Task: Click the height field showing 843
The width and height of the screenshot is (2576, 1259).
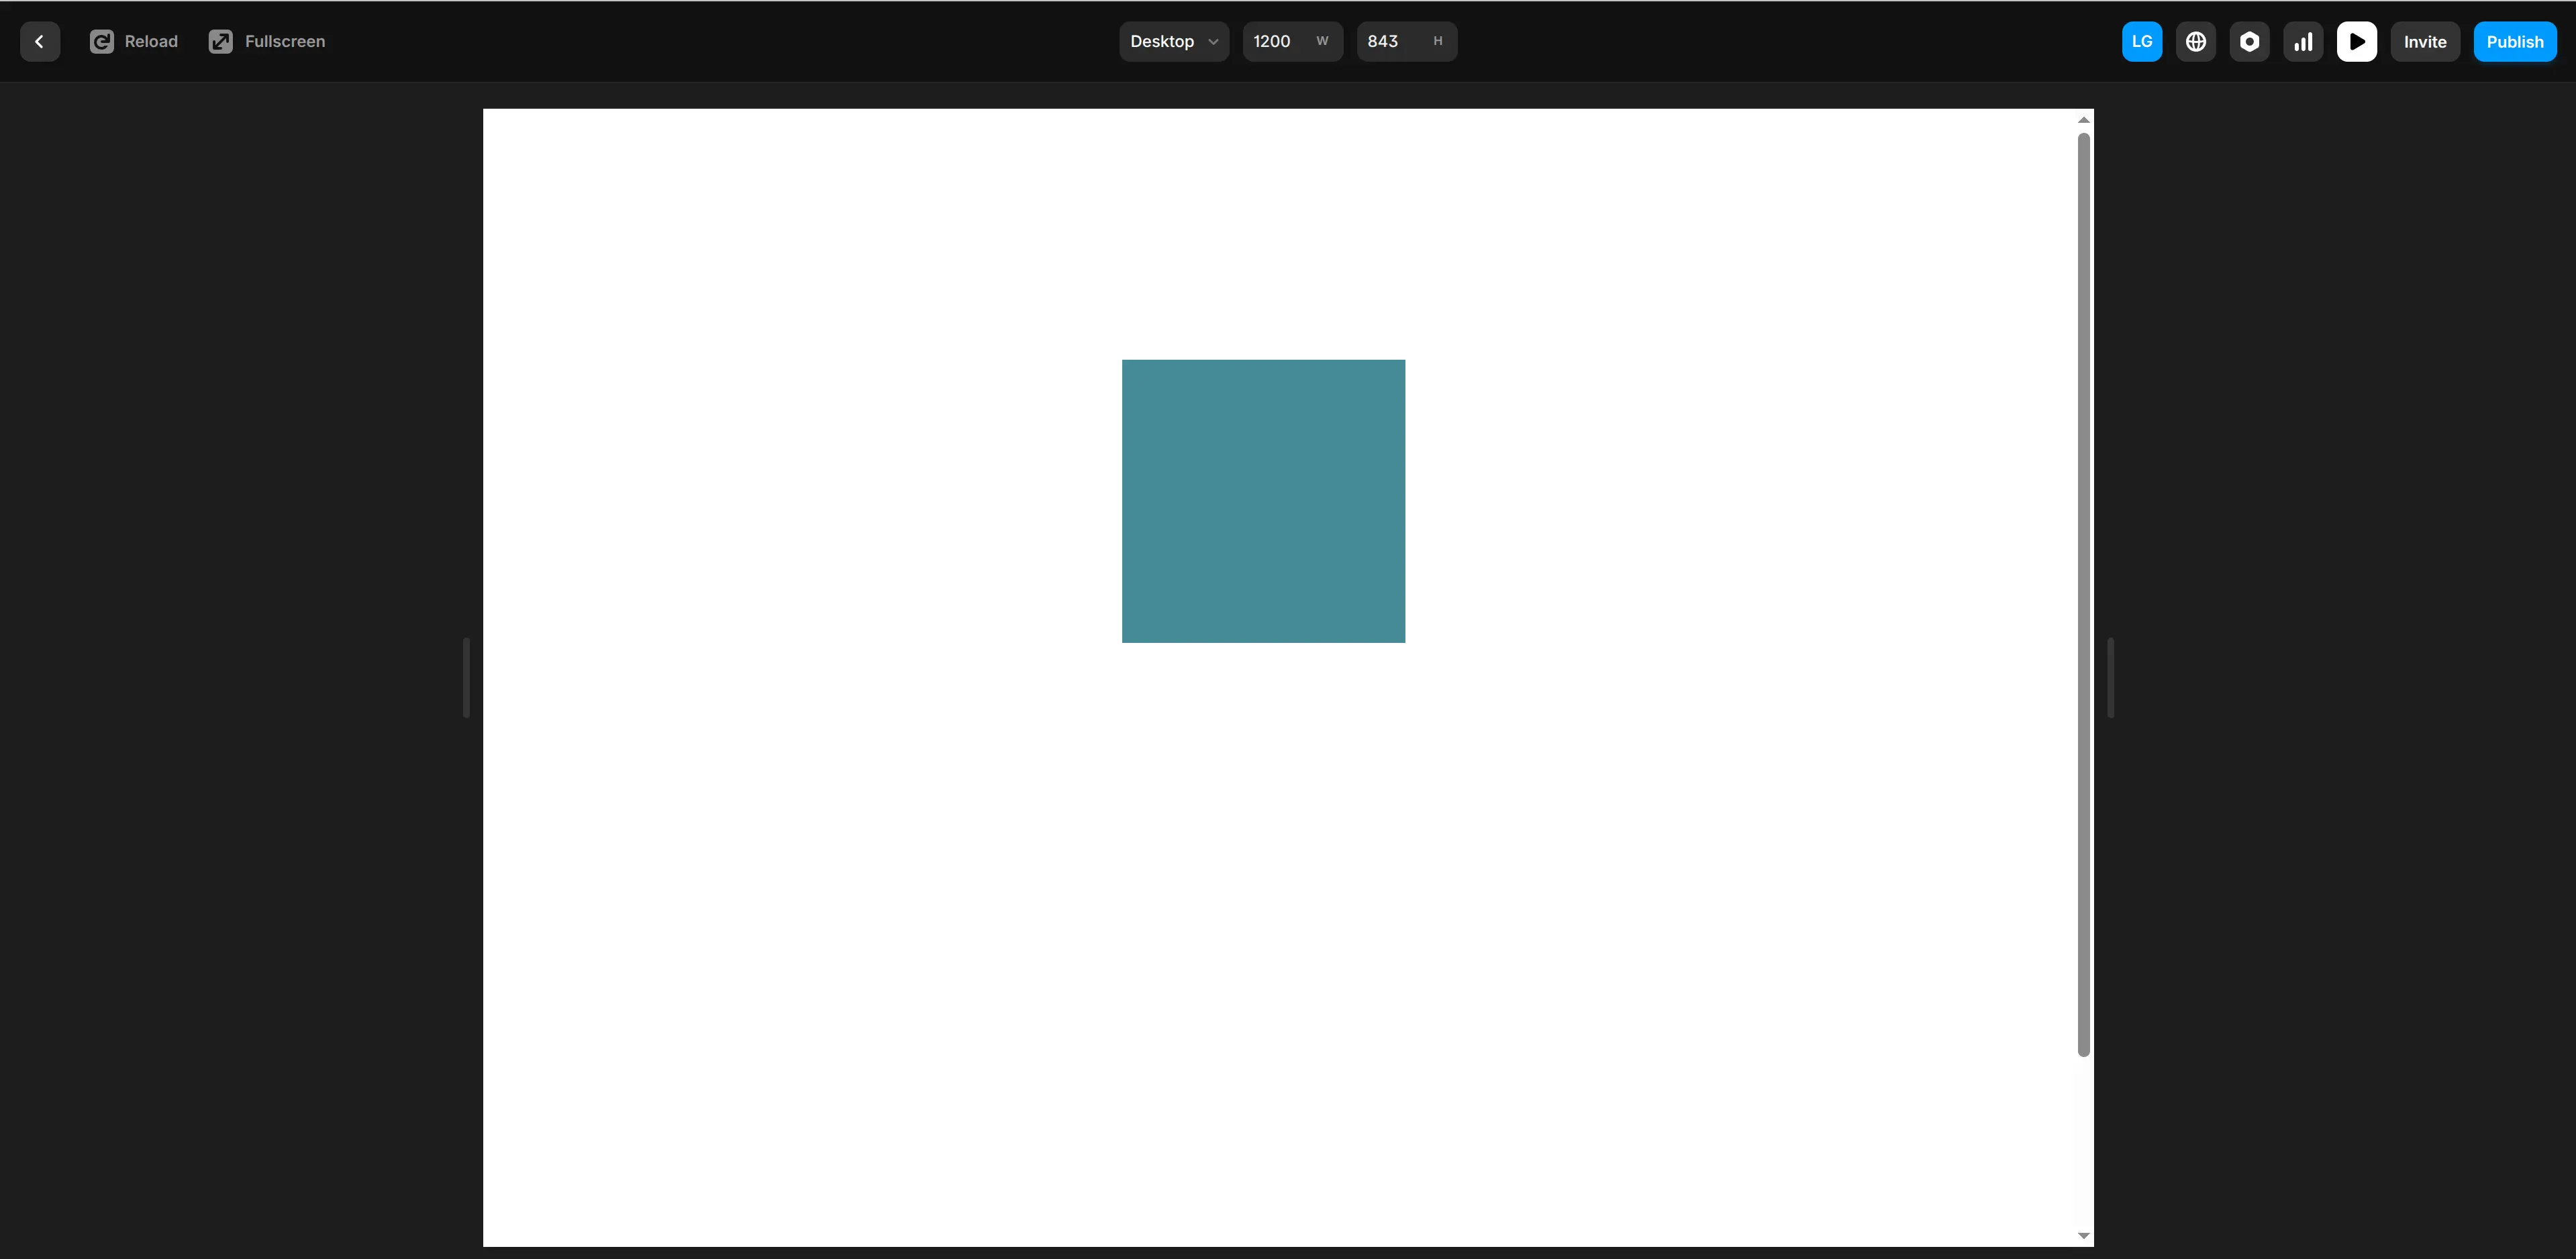Action: pos(1407,41)
